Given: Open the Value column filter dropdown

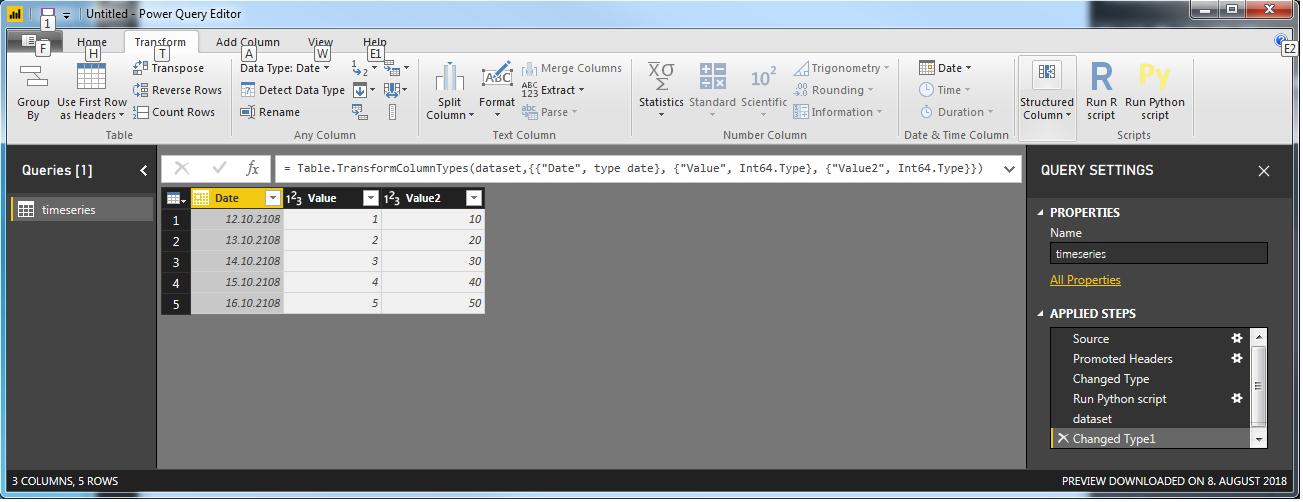Looking at the screenshot, I should click(x=371, y=198).
